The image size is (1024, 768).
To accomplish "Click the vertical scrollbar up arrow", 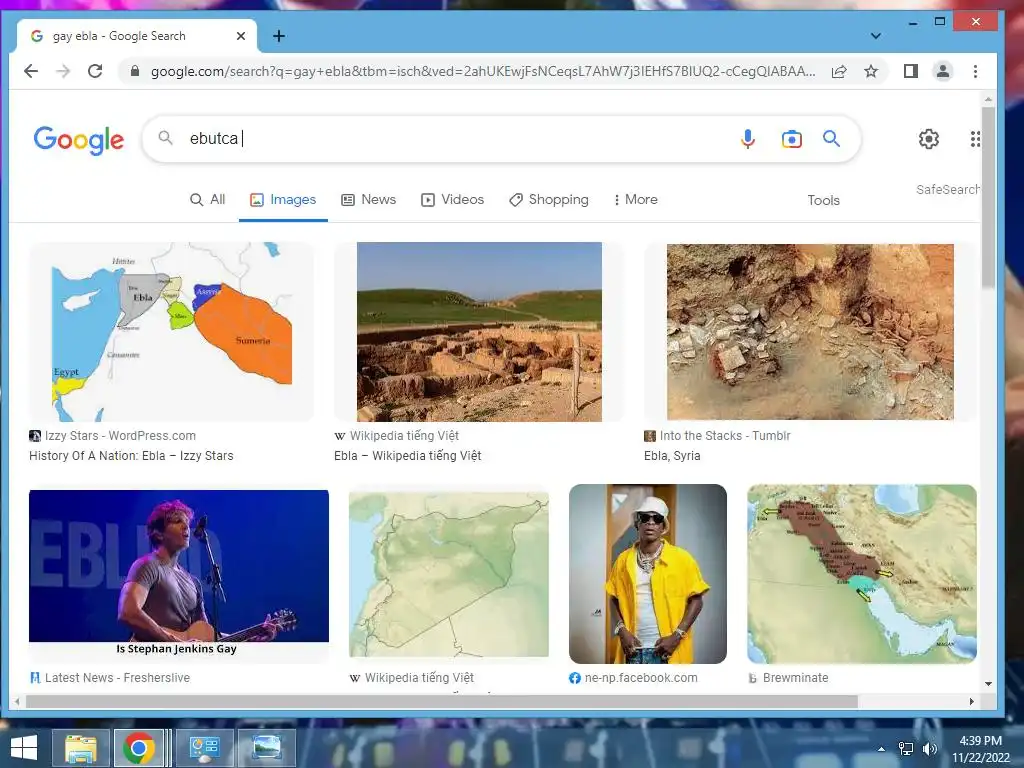I will point(988,99).
